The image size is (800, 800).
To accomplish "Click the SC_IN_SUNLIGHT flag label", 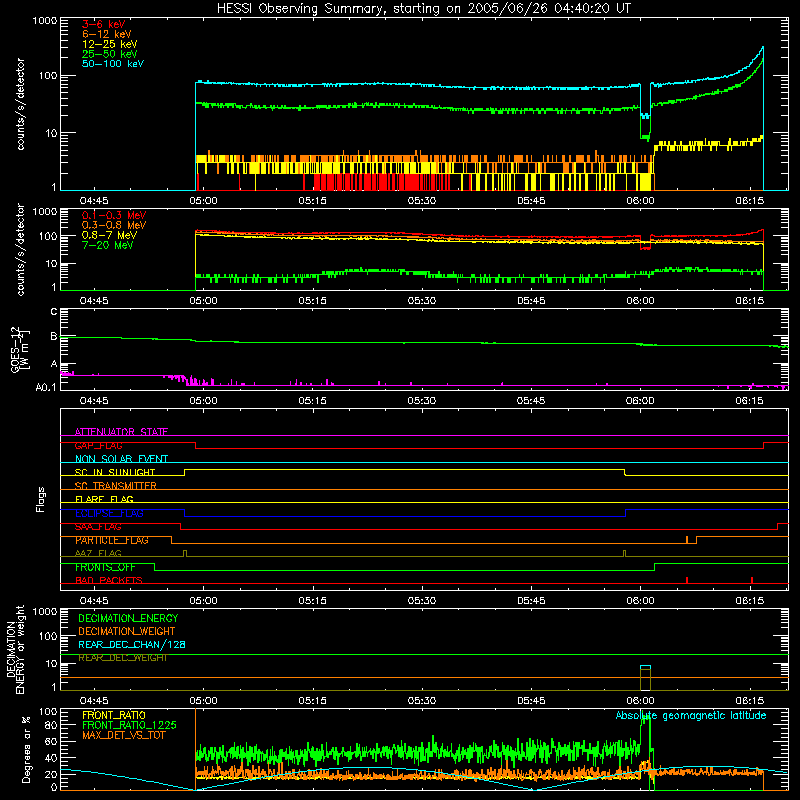I will (115, 472).
